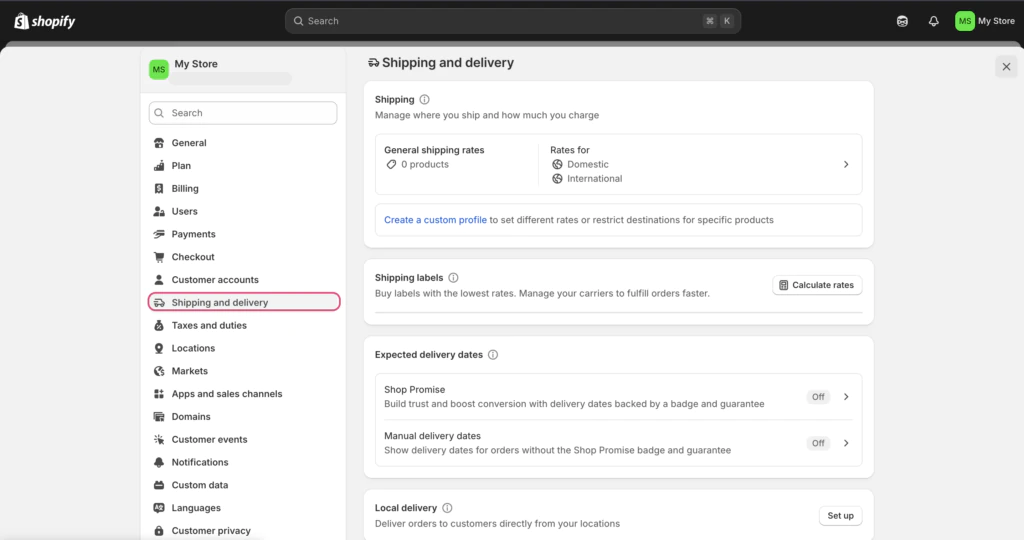Click the settings sidebar Search field
The height and width of the screenshot is (540, 1024).
click(243, 113)
